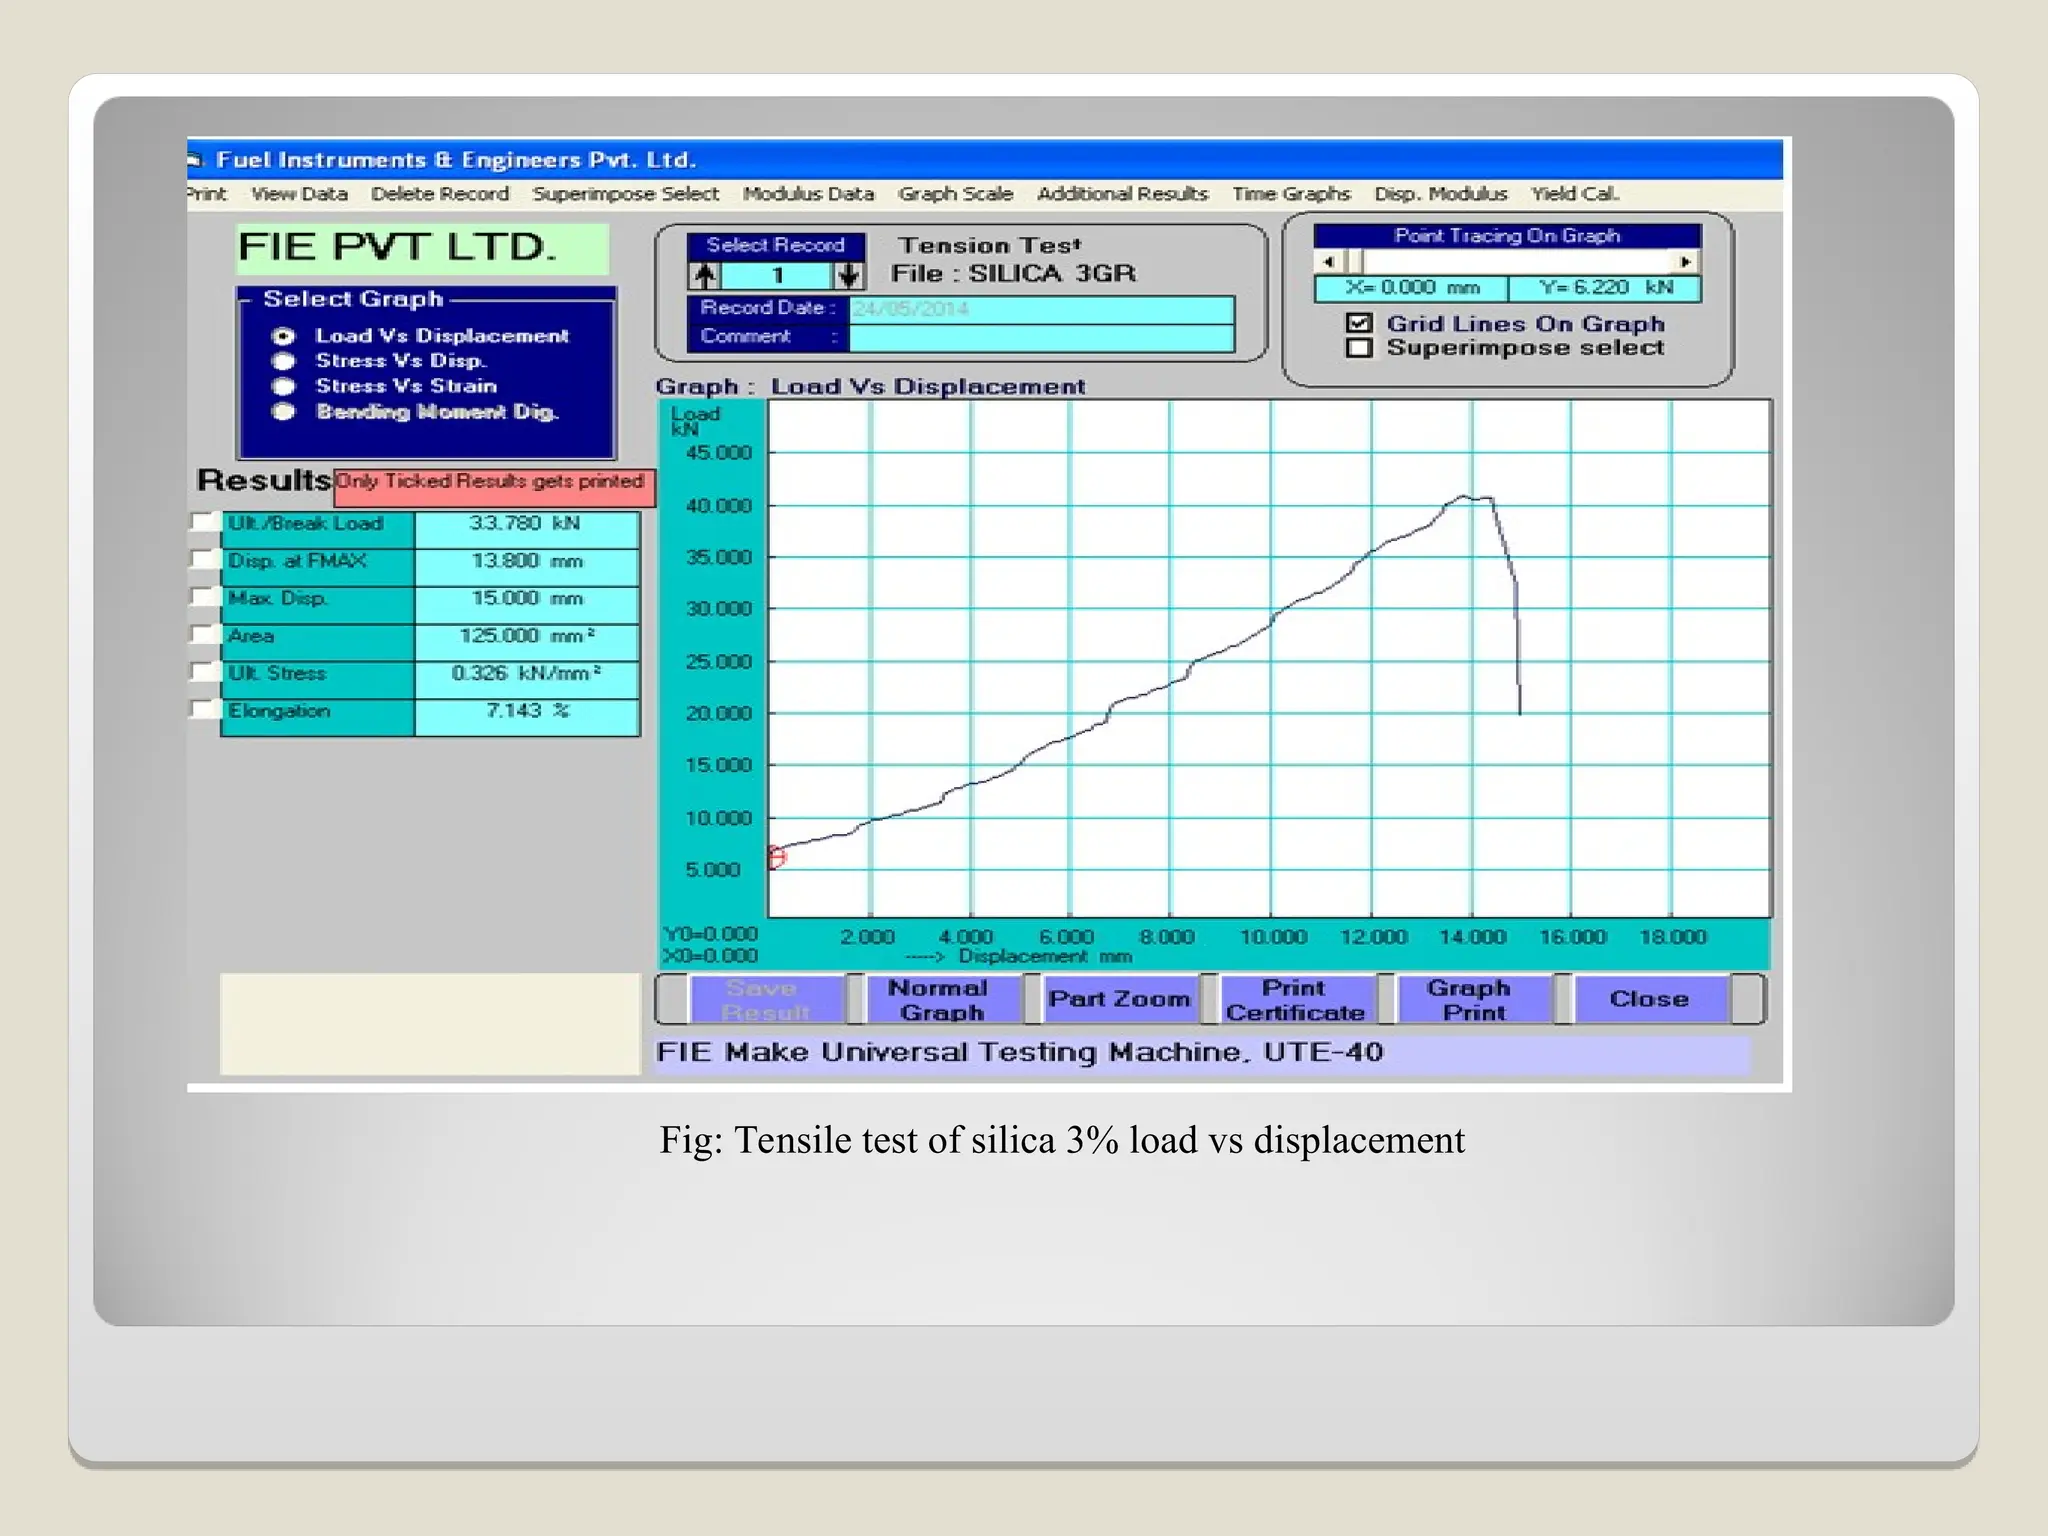
Task: Click the record number field showing 1
Action: click(x=777, y=275)
